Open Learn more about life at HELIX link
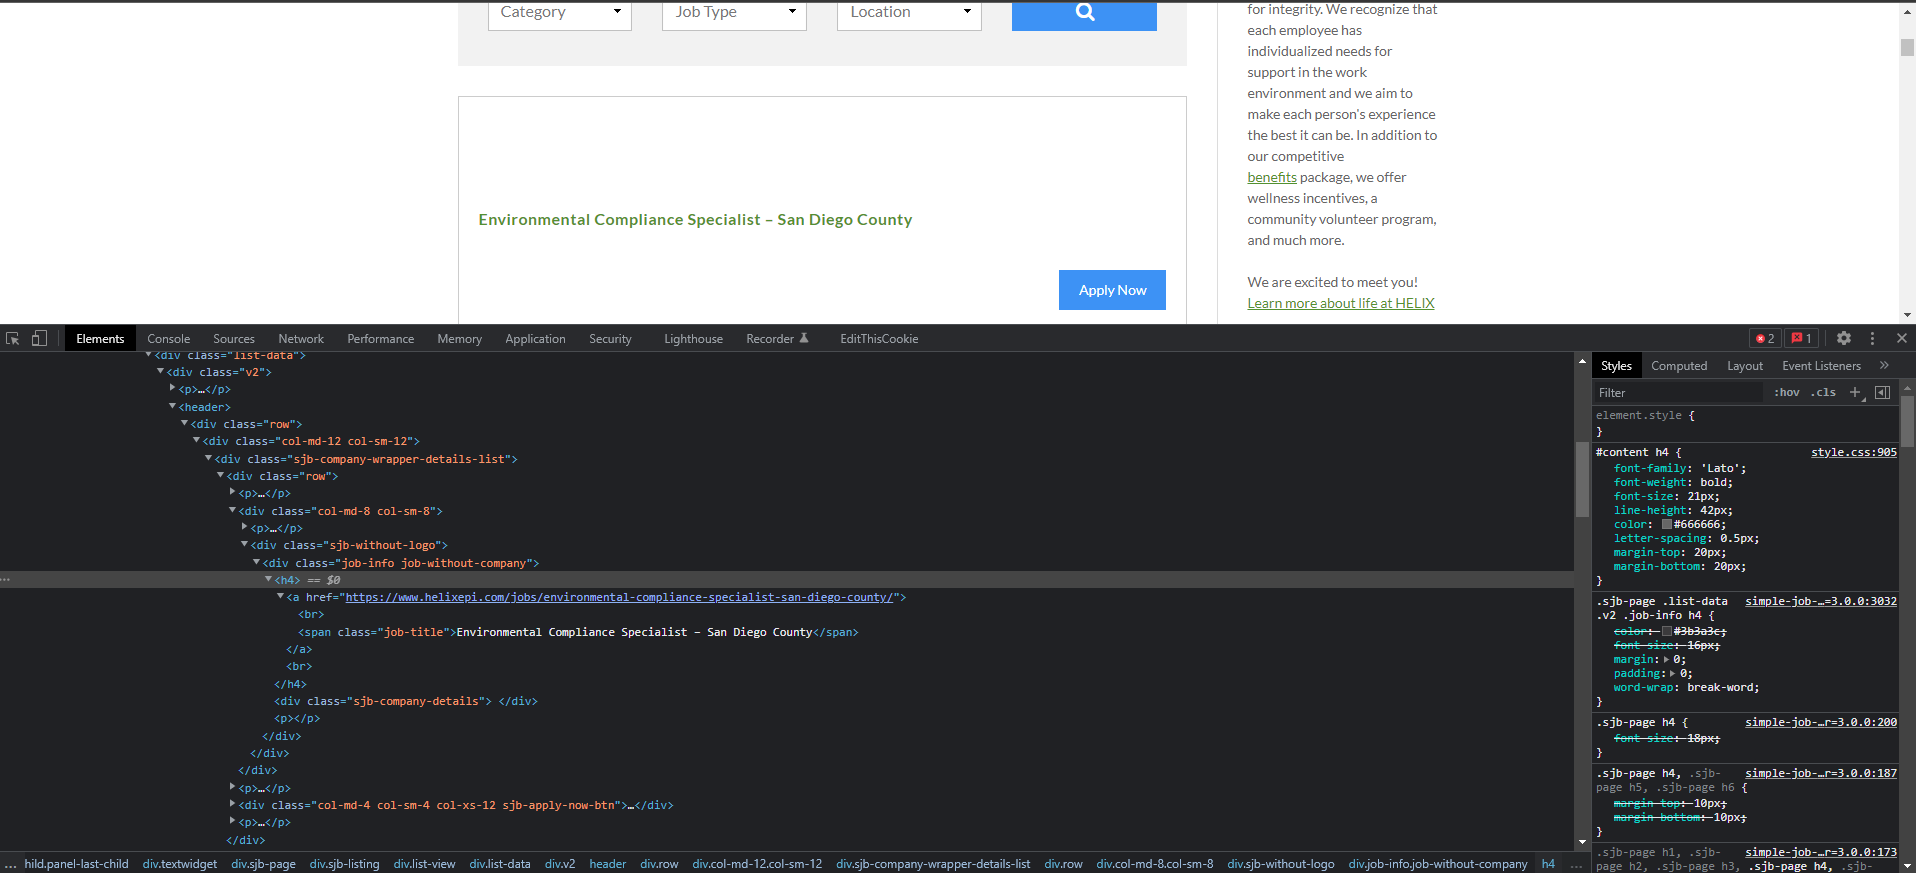Screen dimensions: 1916x873 click(1341, 303)
